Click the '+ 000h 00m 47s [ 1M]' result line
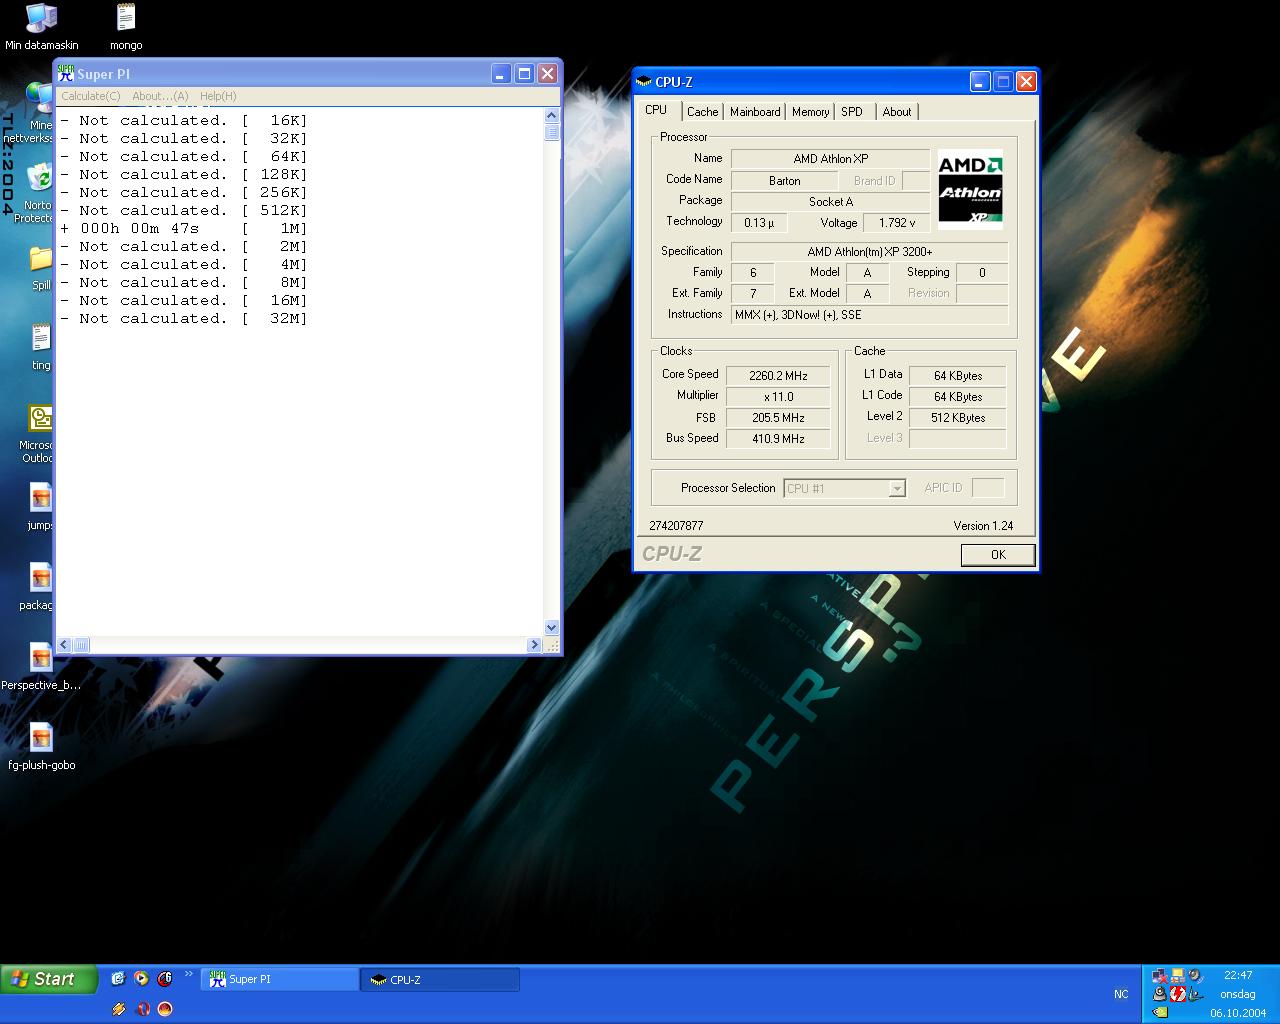 184,228
